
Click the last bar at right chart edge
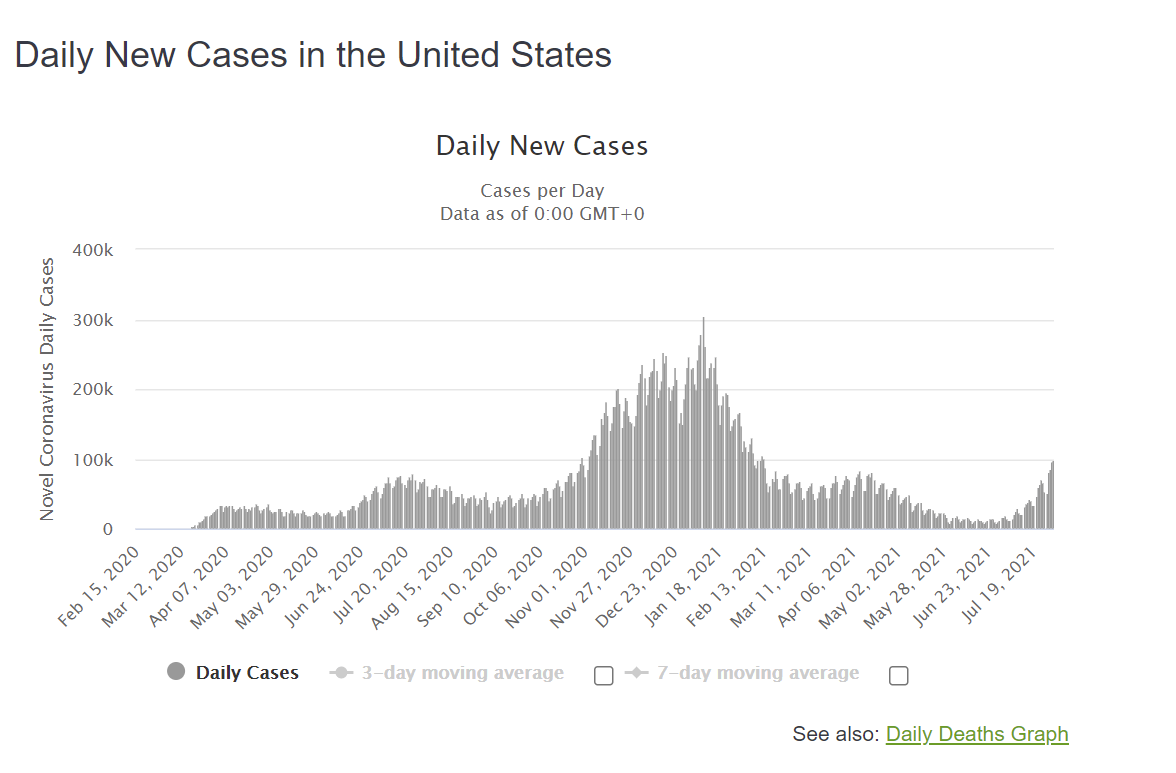pyautogui.click(x=1052, y=495)
